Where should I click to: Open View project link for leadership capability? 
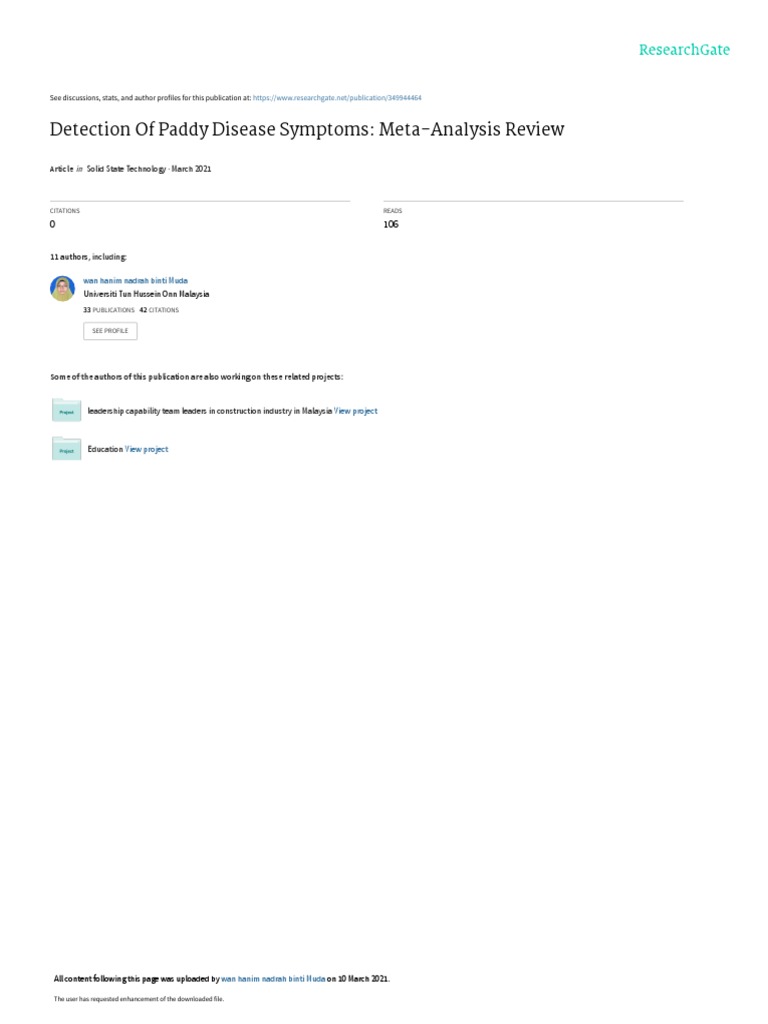tap(356, 411)
